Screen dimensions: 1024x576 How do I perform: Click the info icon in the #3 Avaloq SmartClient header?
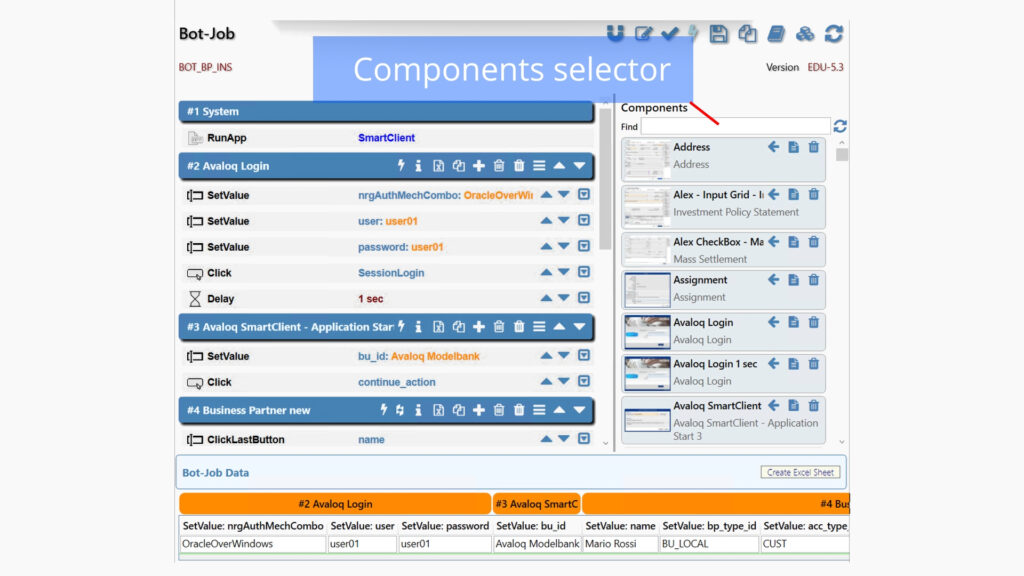click(419, 327)
